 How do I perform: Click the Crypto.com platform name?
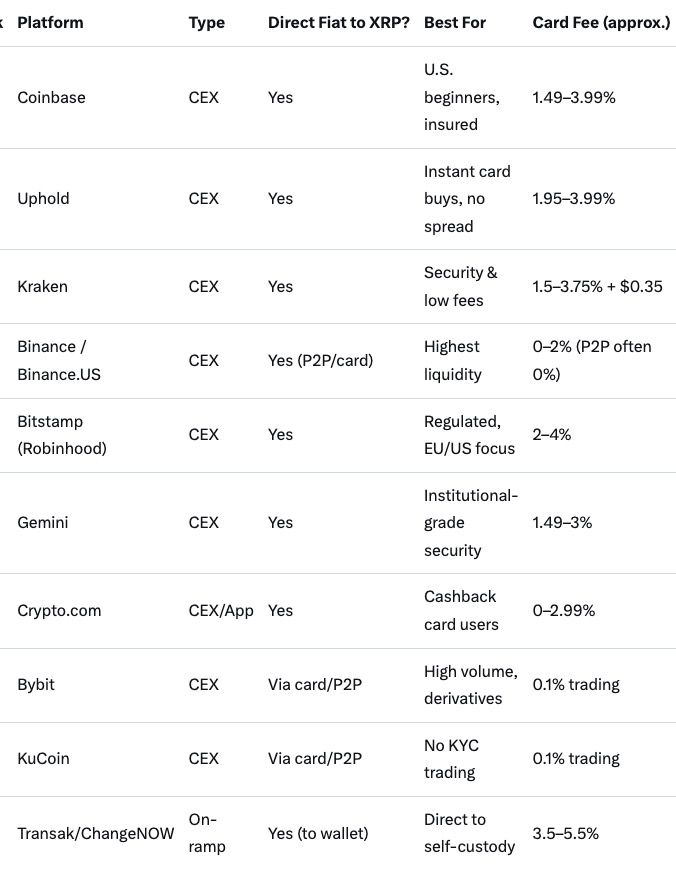[x=59, y=611]
